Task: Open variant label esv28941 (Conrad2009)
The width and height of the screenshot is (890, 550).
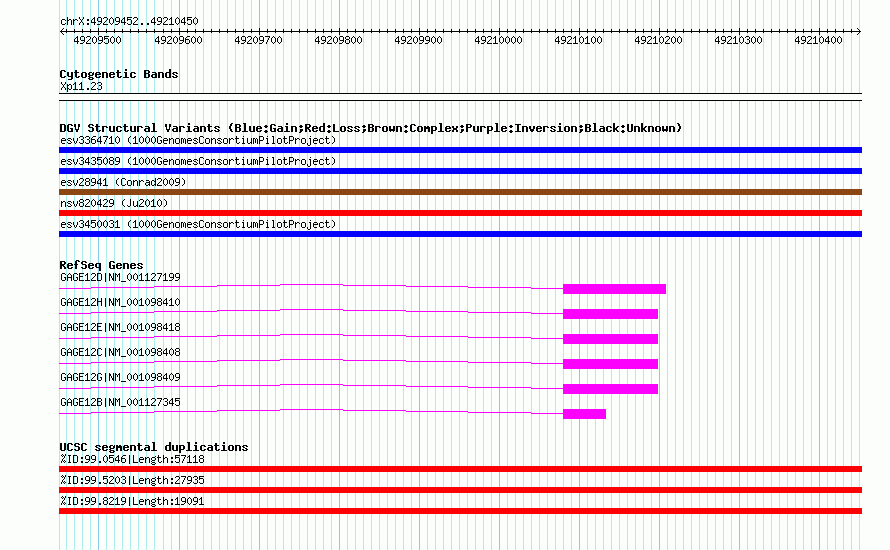Action: pos(123,182)
